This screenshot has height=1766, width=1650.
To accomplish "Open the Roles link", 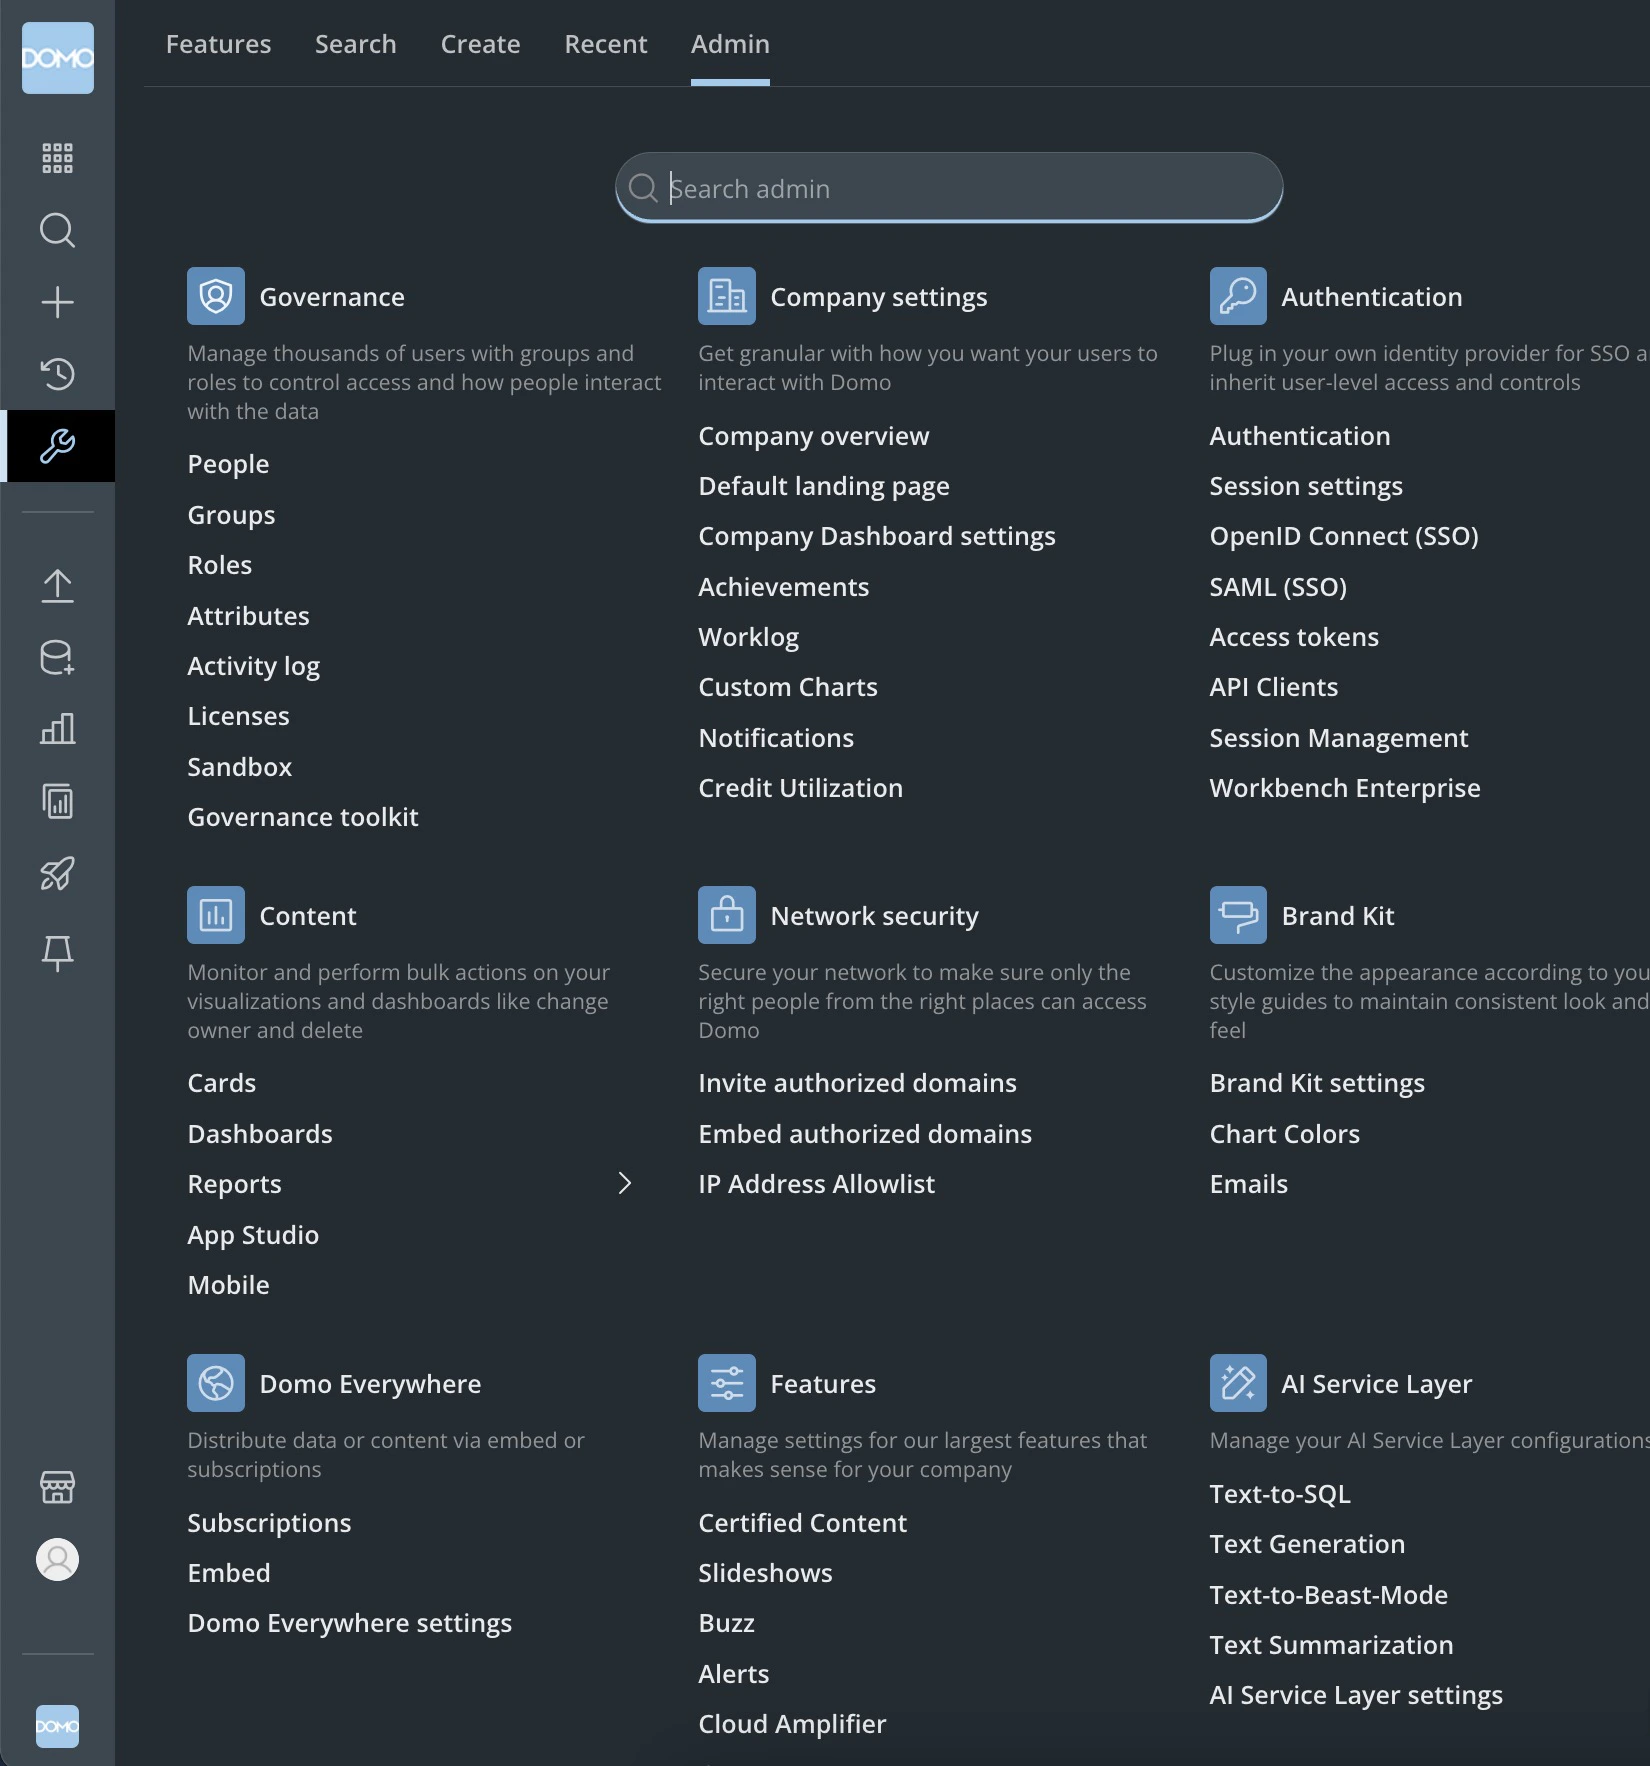I will (220, 565).
